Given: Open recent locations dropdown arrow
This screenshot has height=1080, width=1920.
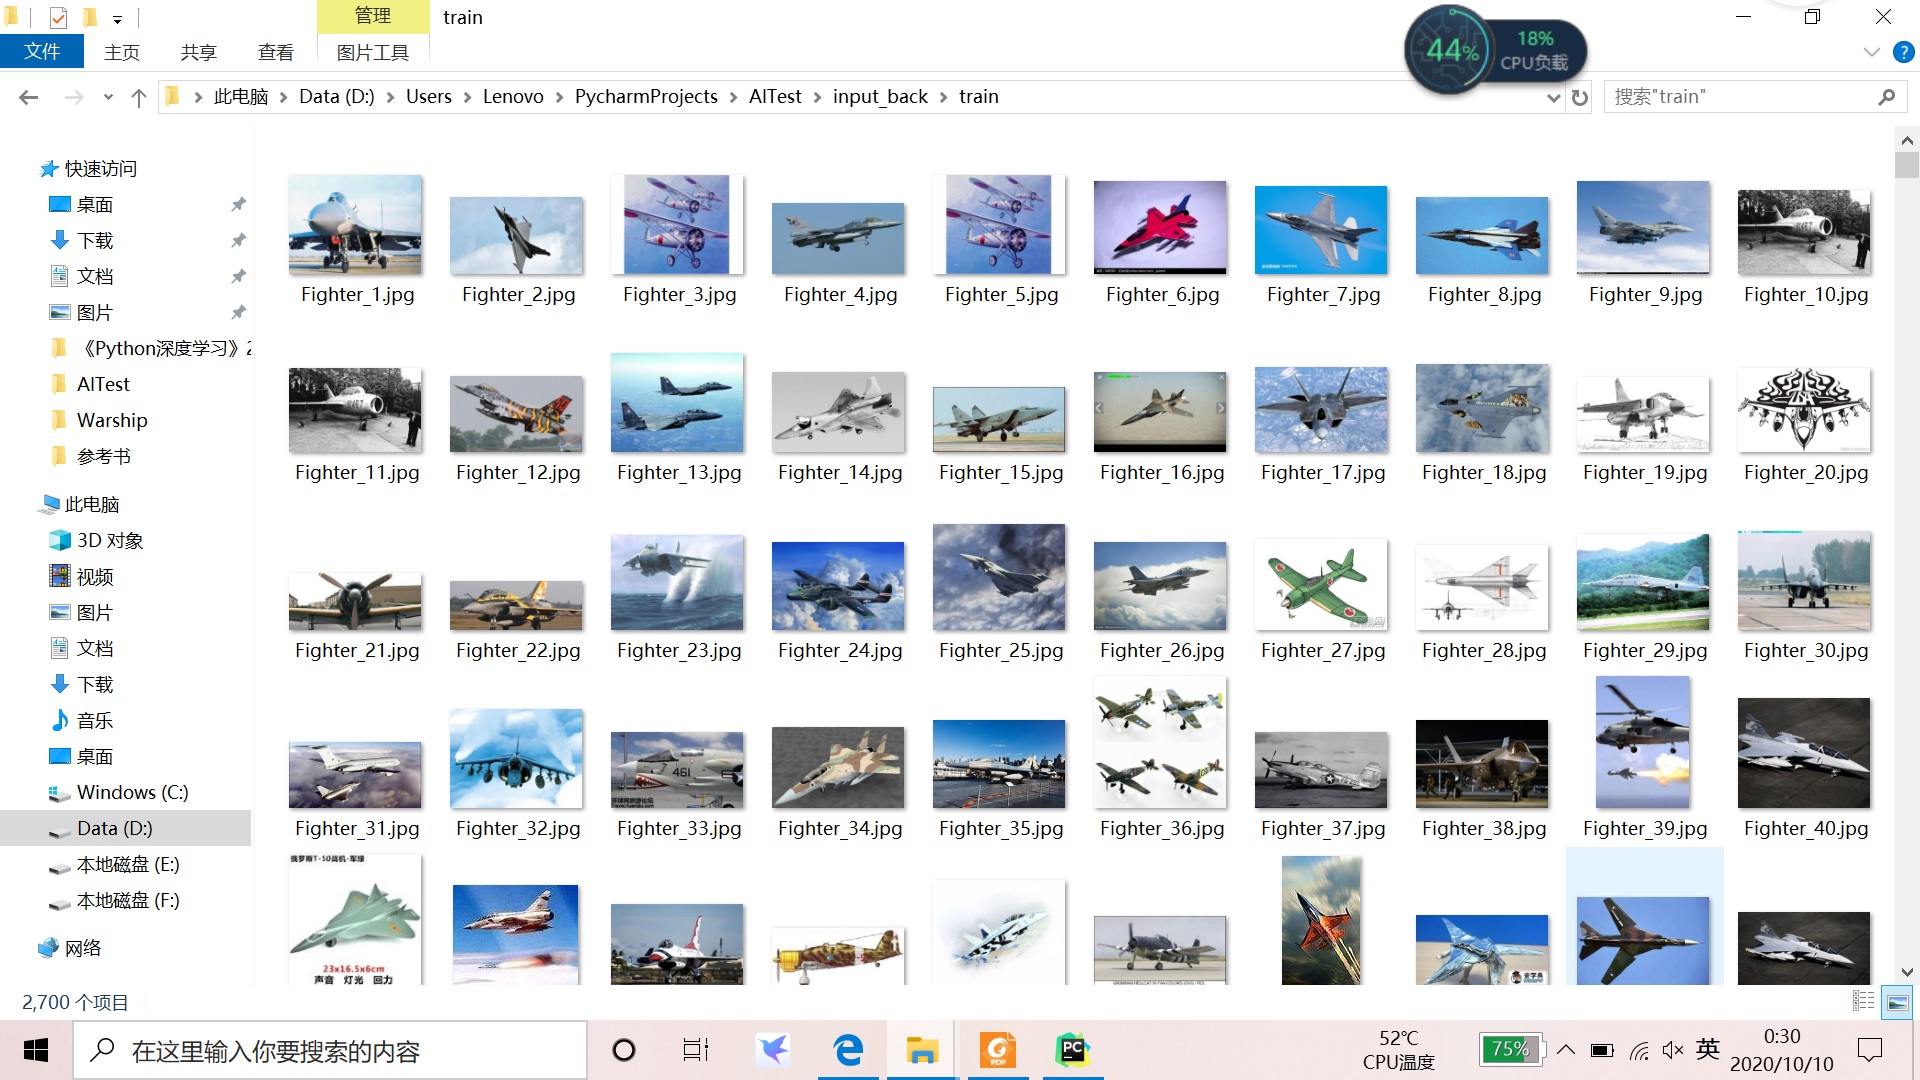Looking at the screenshot, I should tap(108, 97).
